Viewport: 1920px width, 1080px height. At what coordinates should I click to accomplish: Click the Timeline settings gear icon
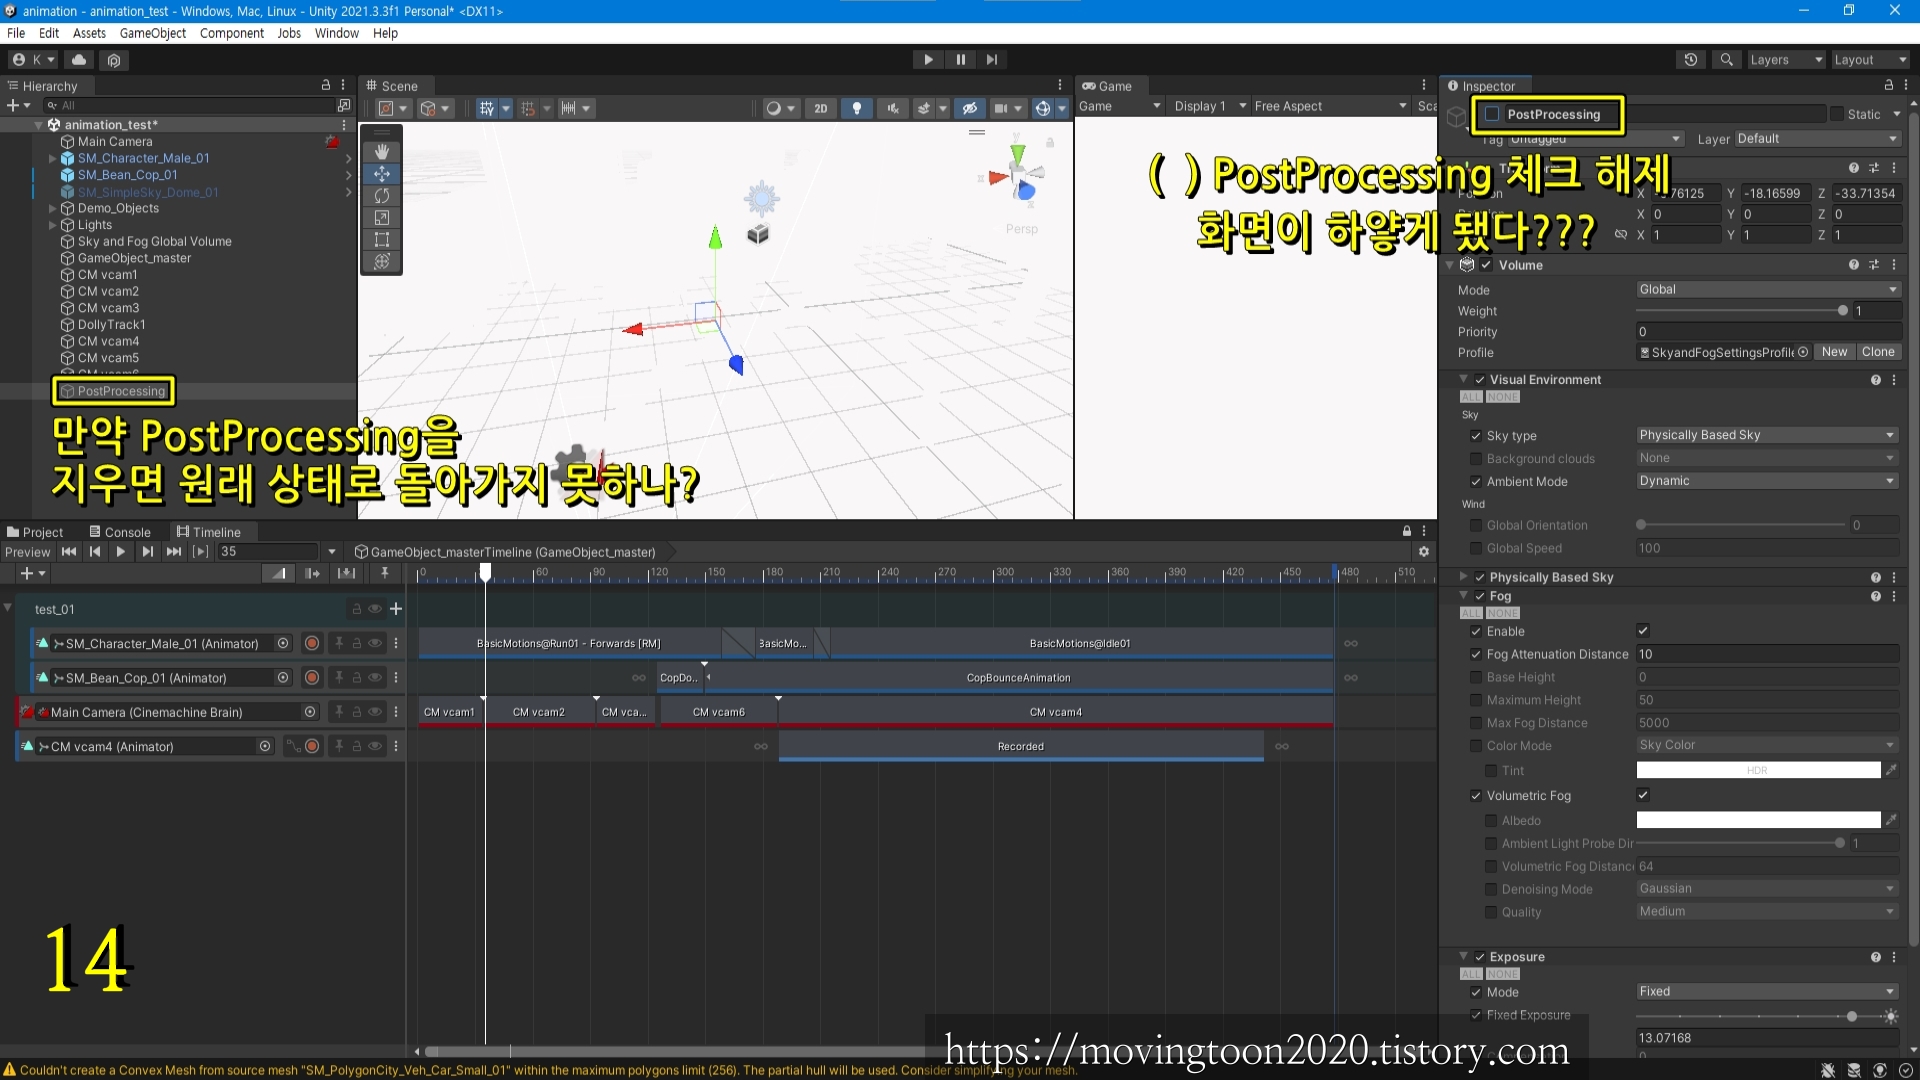tap(1424, 552)
